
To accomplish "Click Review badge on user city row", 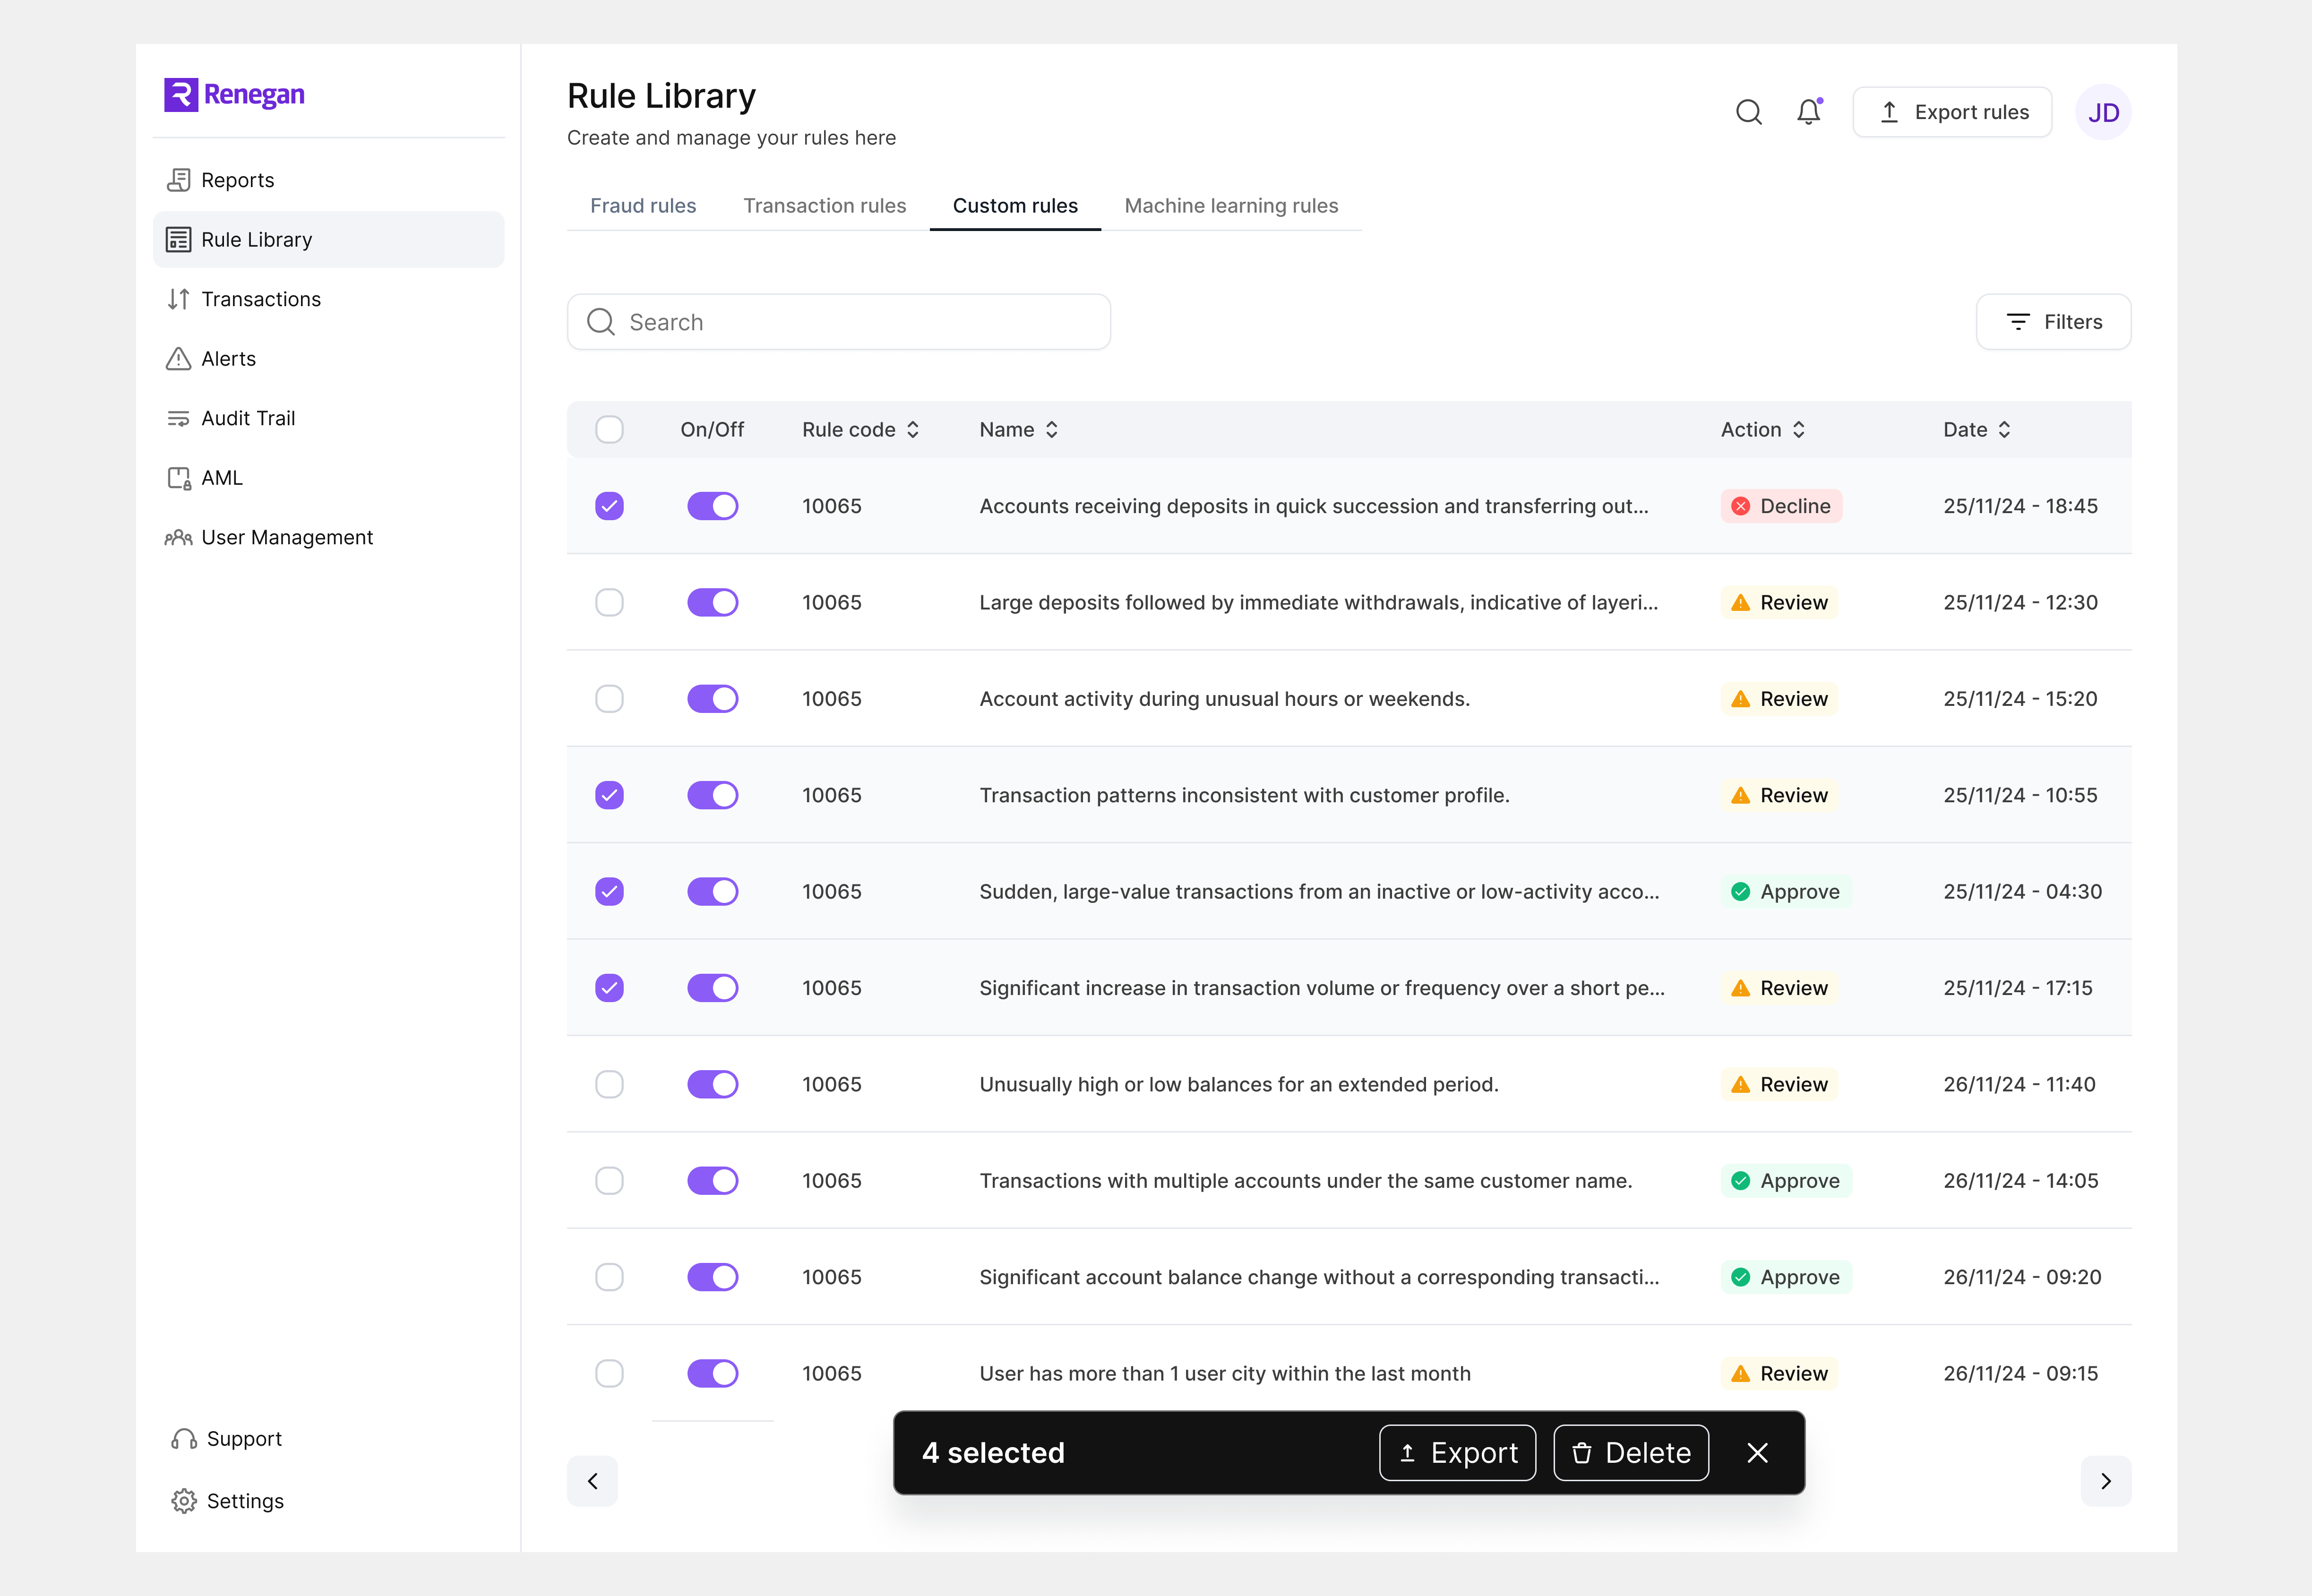I will tap(1779, 1374).
